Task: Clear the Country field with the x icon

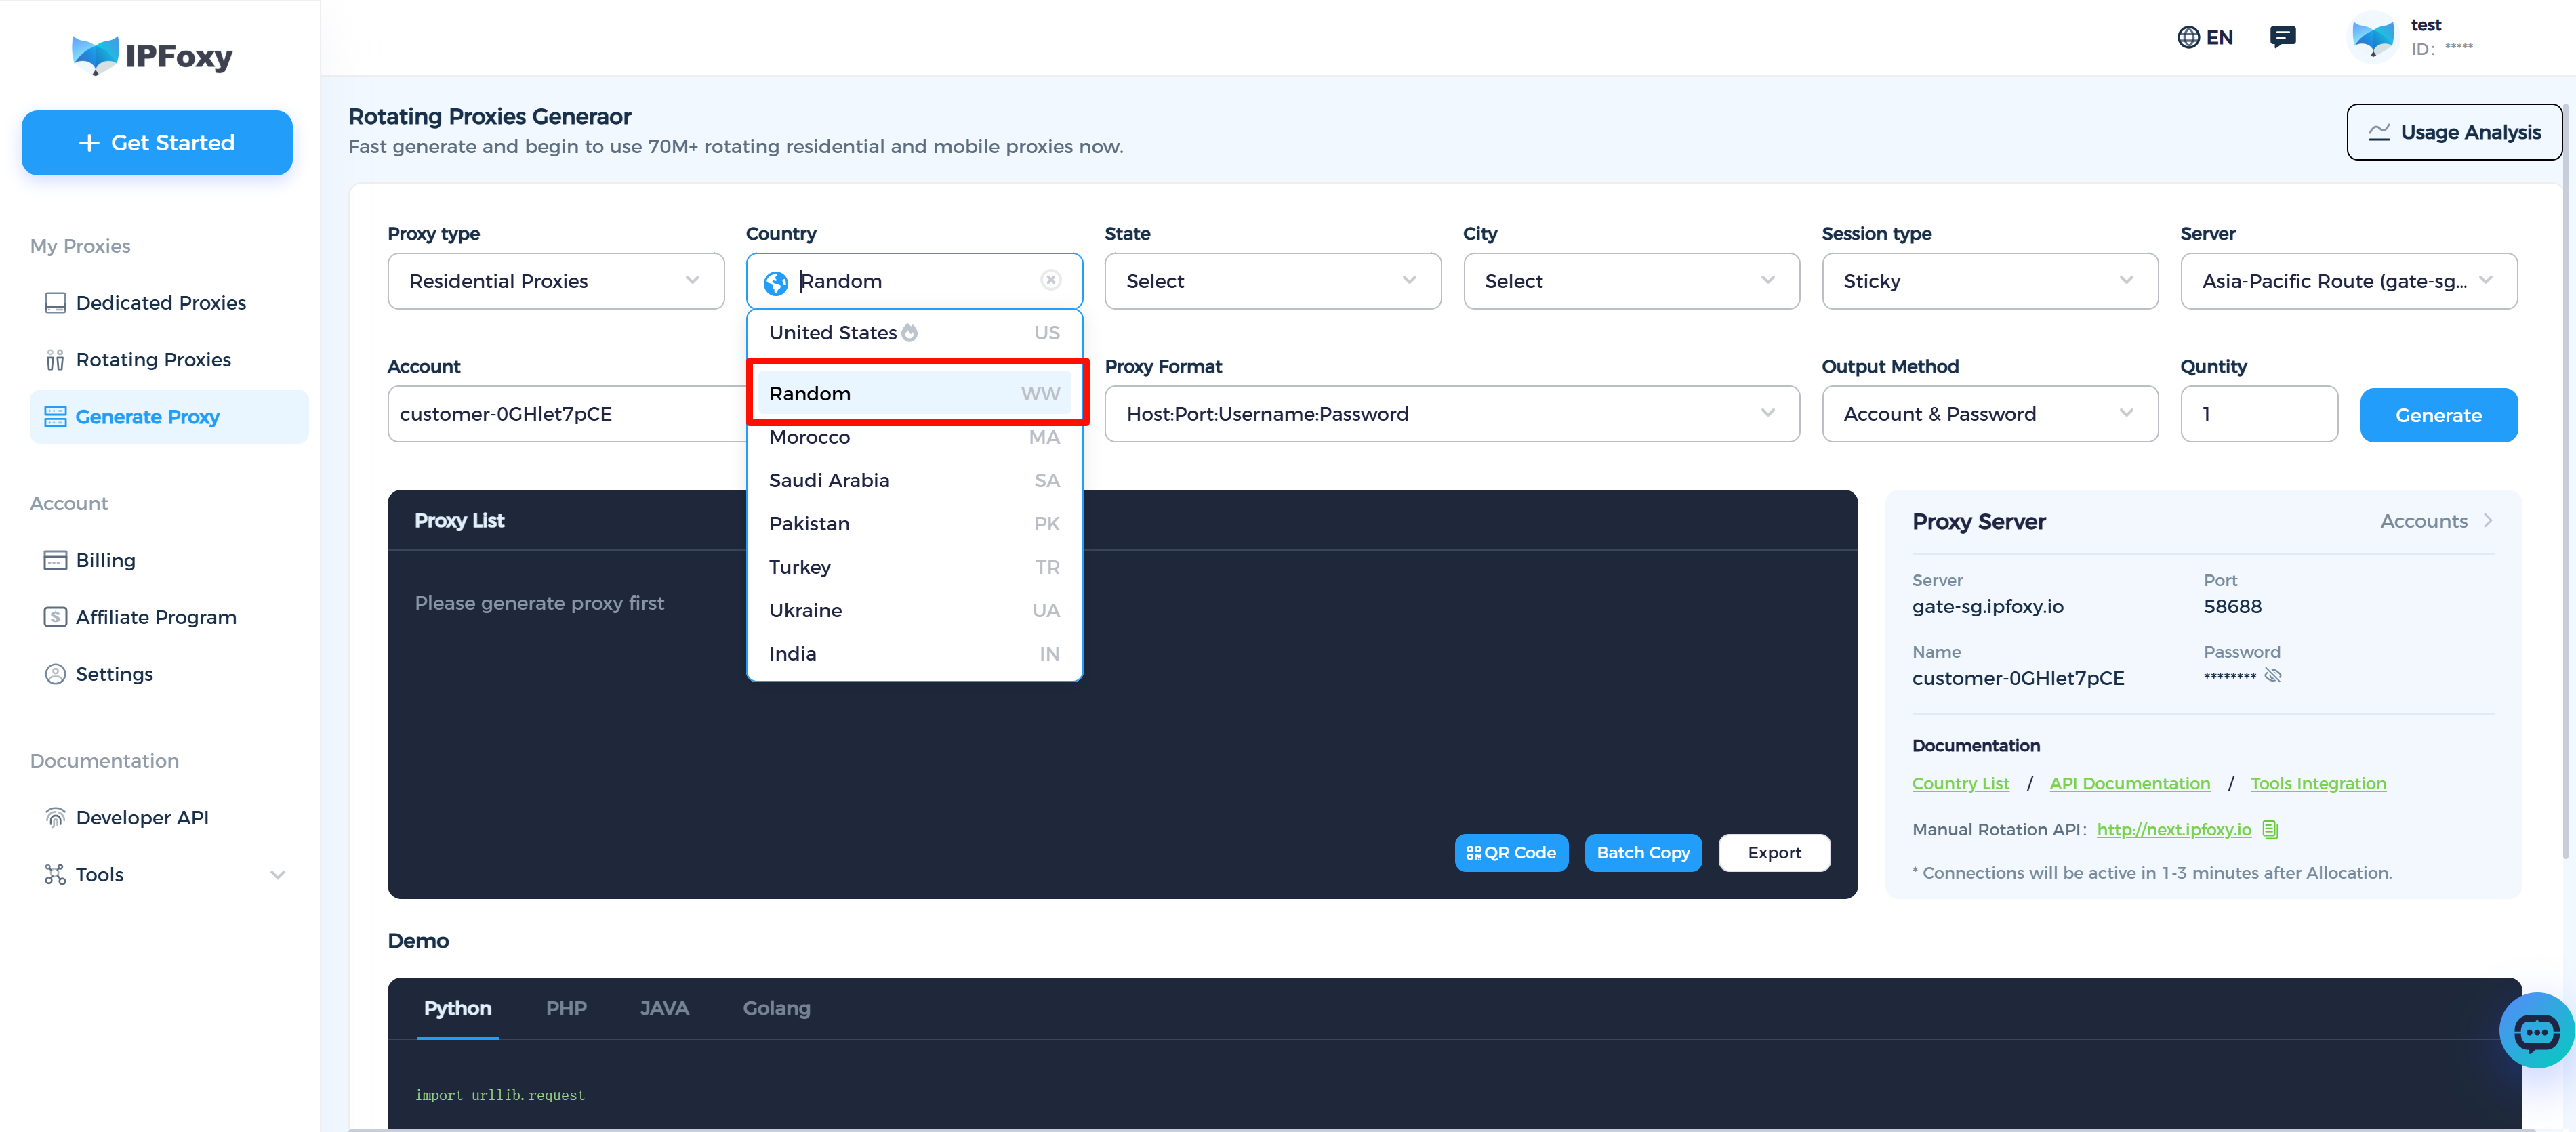Action: 1050,280
